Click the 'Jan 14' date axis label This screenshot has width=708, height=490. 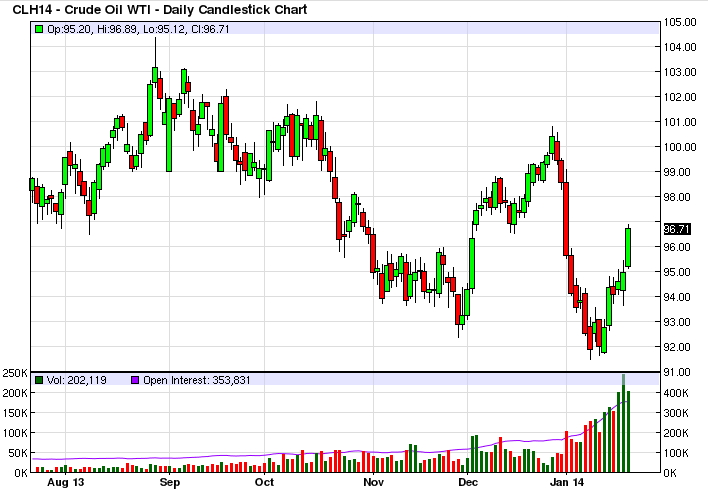567,482
